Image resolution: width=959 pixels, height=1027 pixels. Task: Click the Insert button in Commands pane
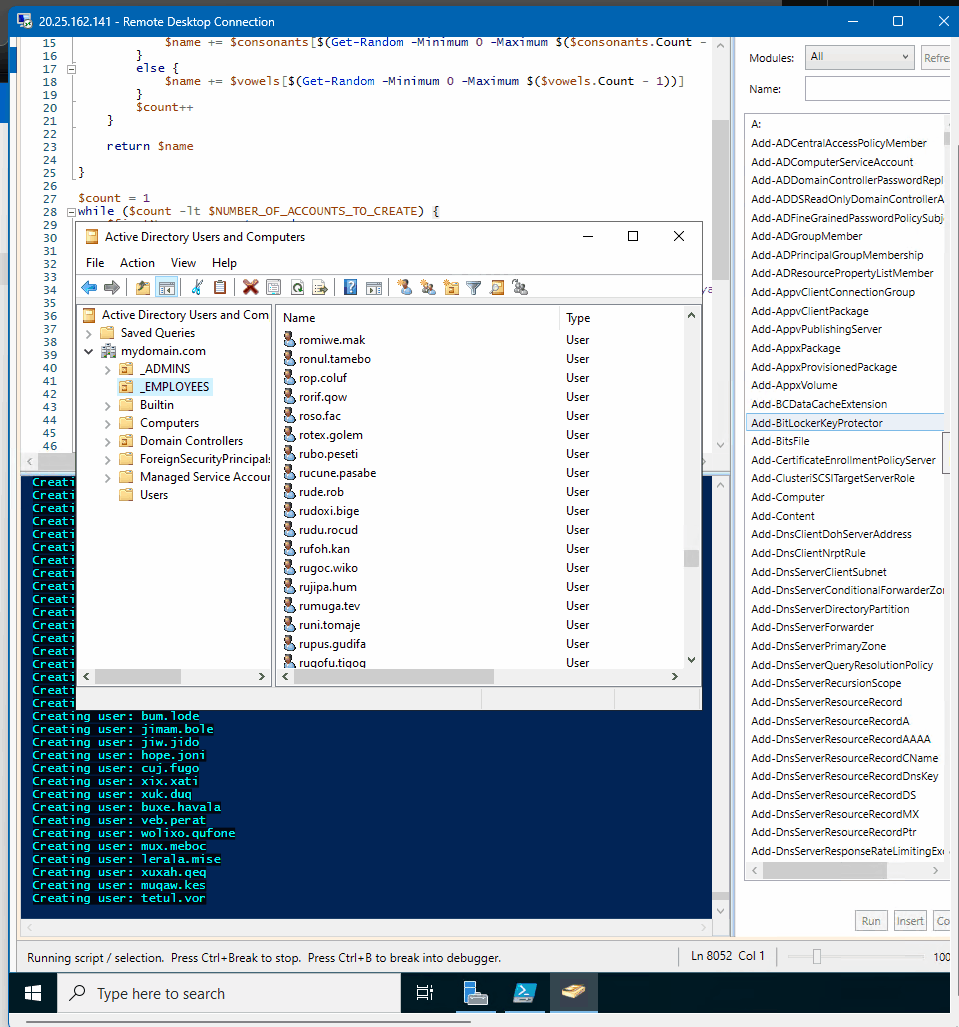(911, 921)
